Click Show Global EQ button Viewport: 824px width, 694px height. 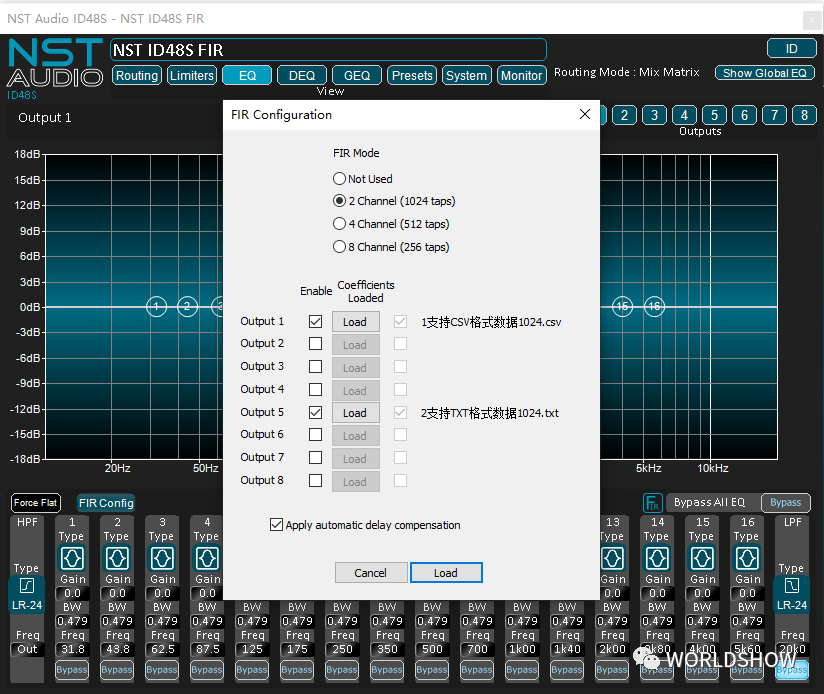coord(765,73)
